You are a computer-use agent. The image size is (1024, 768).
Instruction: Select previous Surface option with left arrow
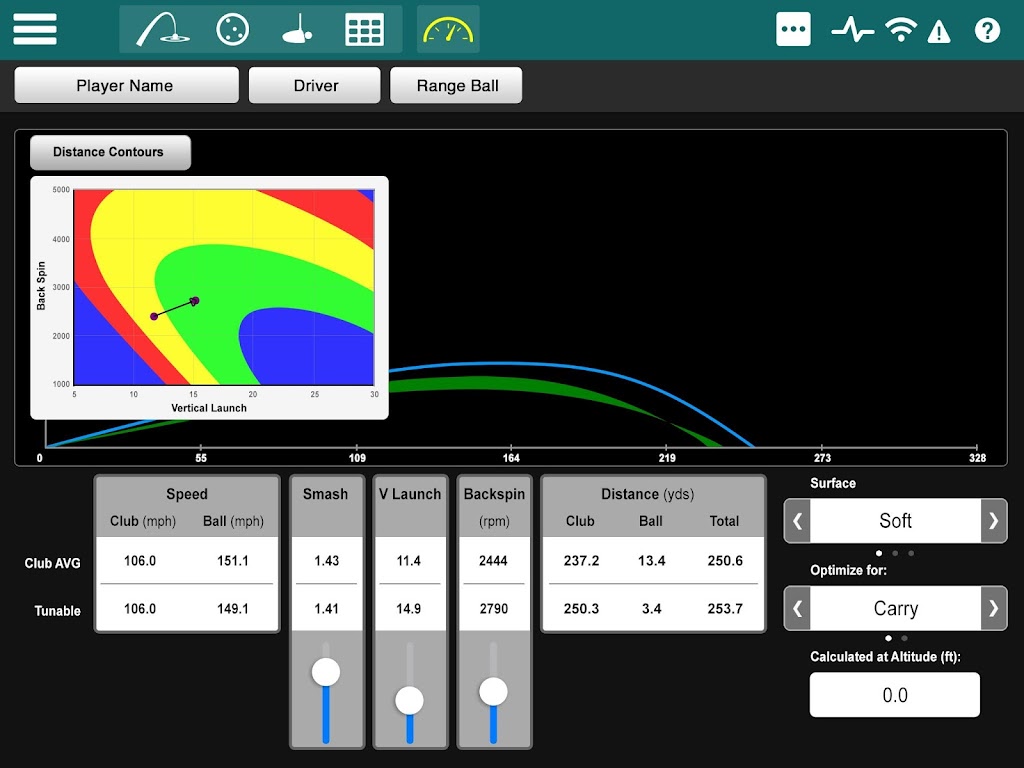click(797, 521)
